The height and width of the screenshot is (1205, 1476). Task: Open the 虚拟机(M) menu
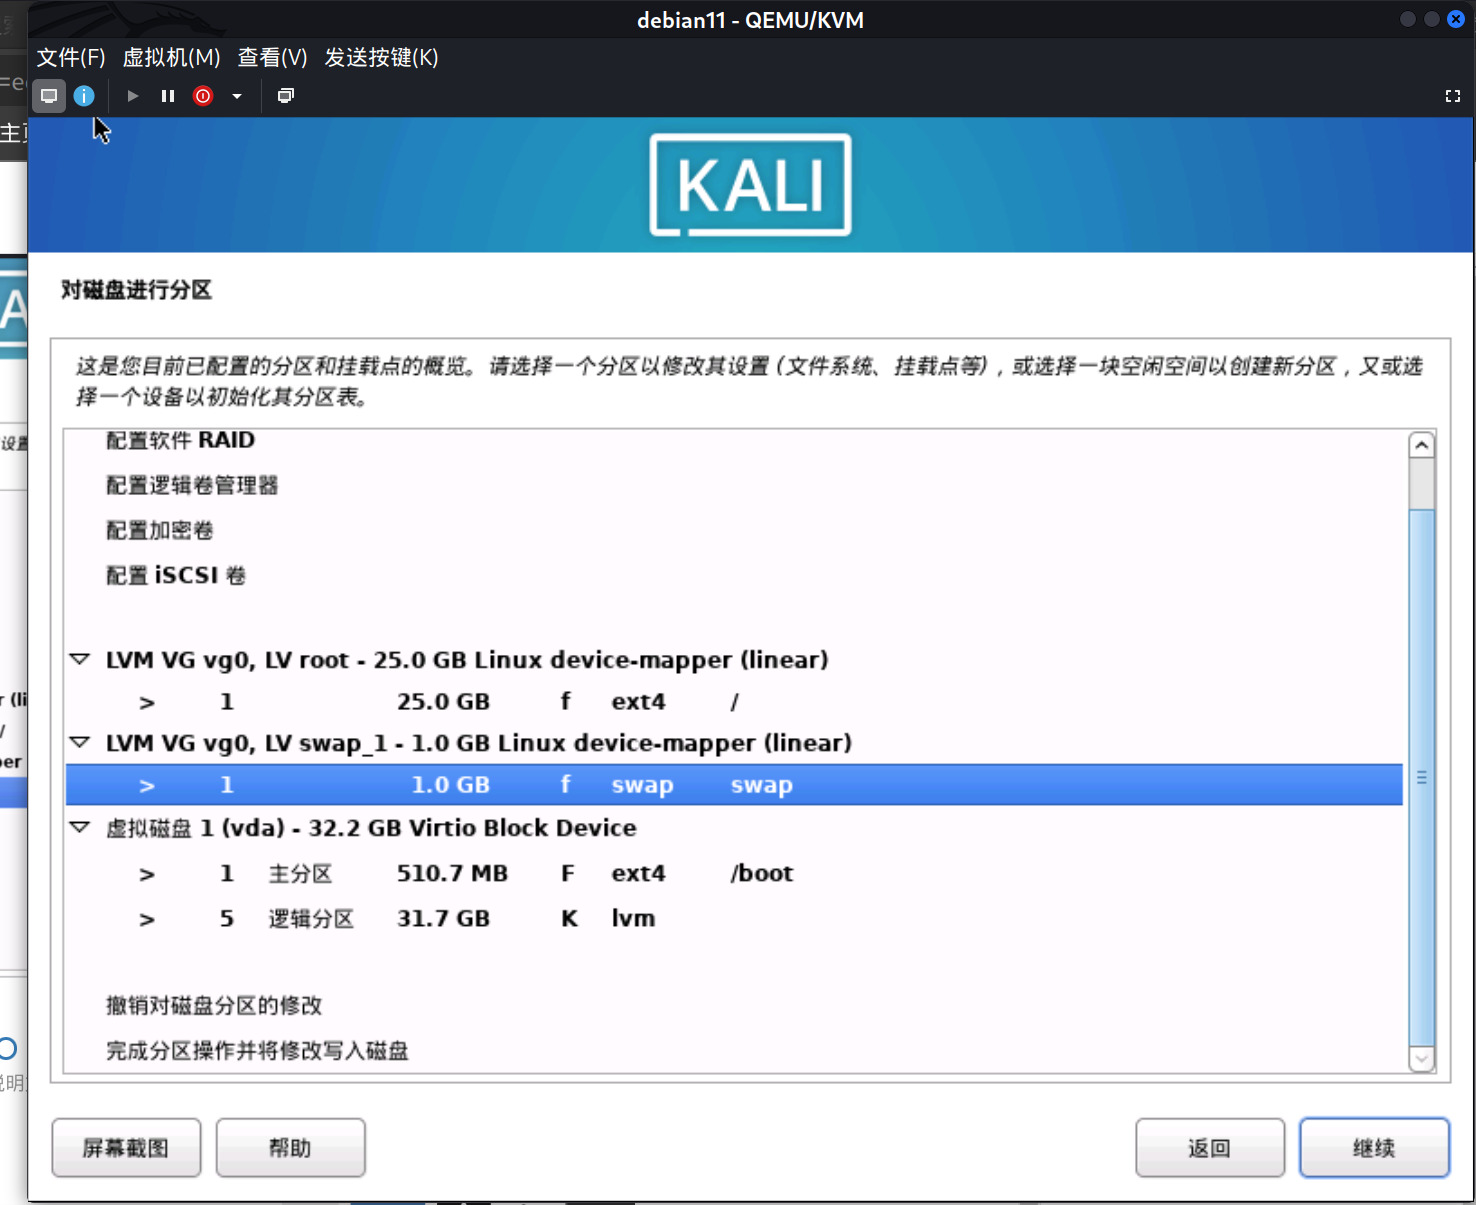(171, 58)
